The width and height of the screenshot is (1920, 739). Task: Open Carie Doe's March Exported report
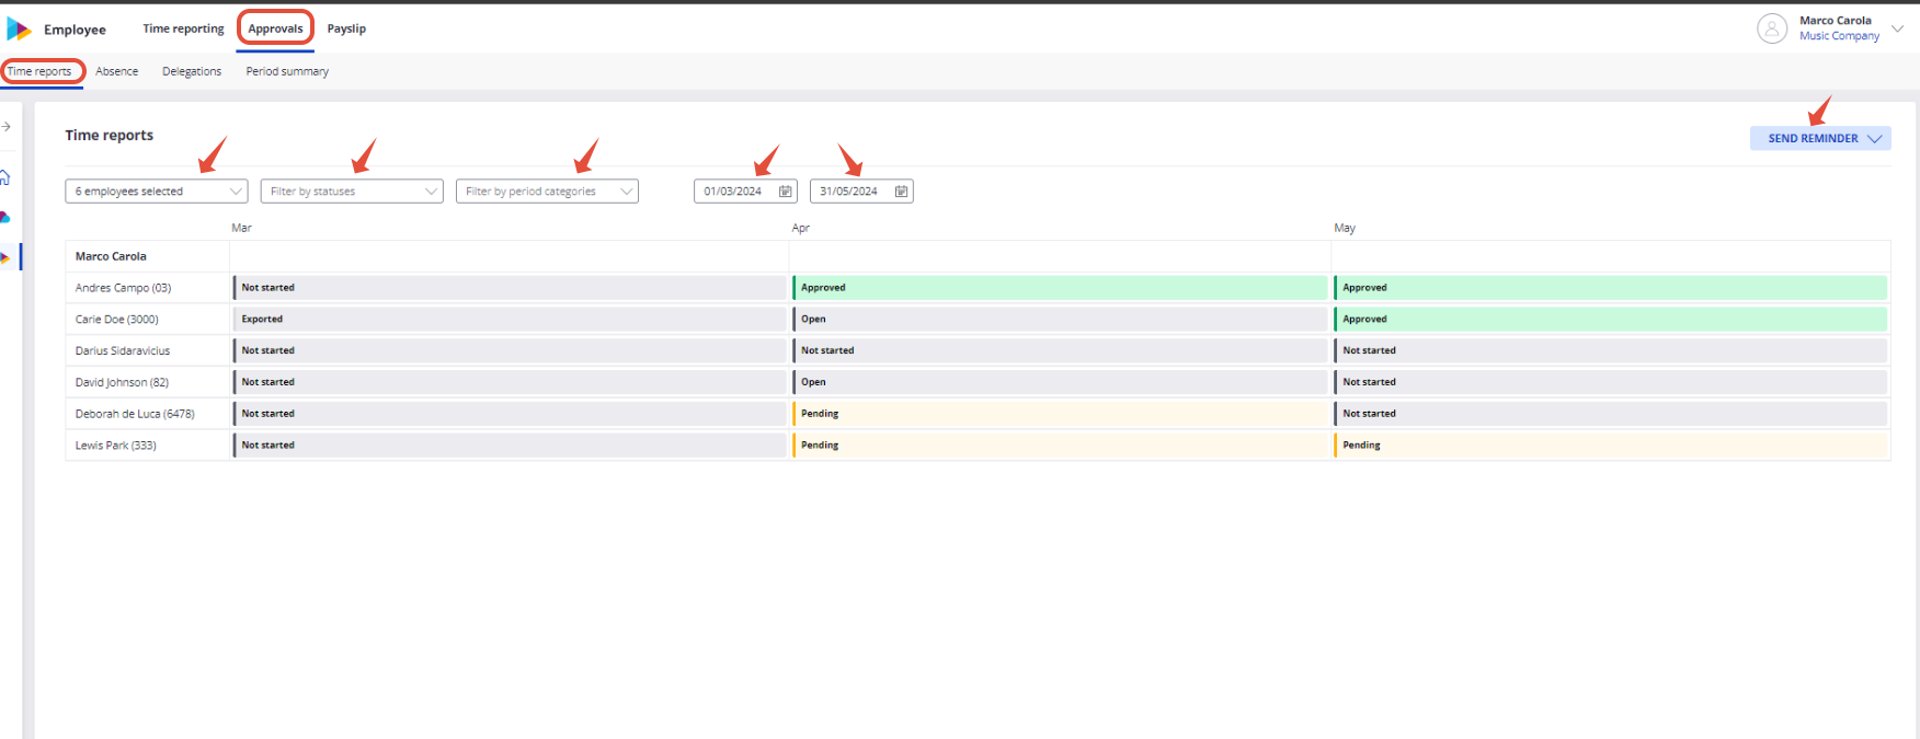pos(510,319)
